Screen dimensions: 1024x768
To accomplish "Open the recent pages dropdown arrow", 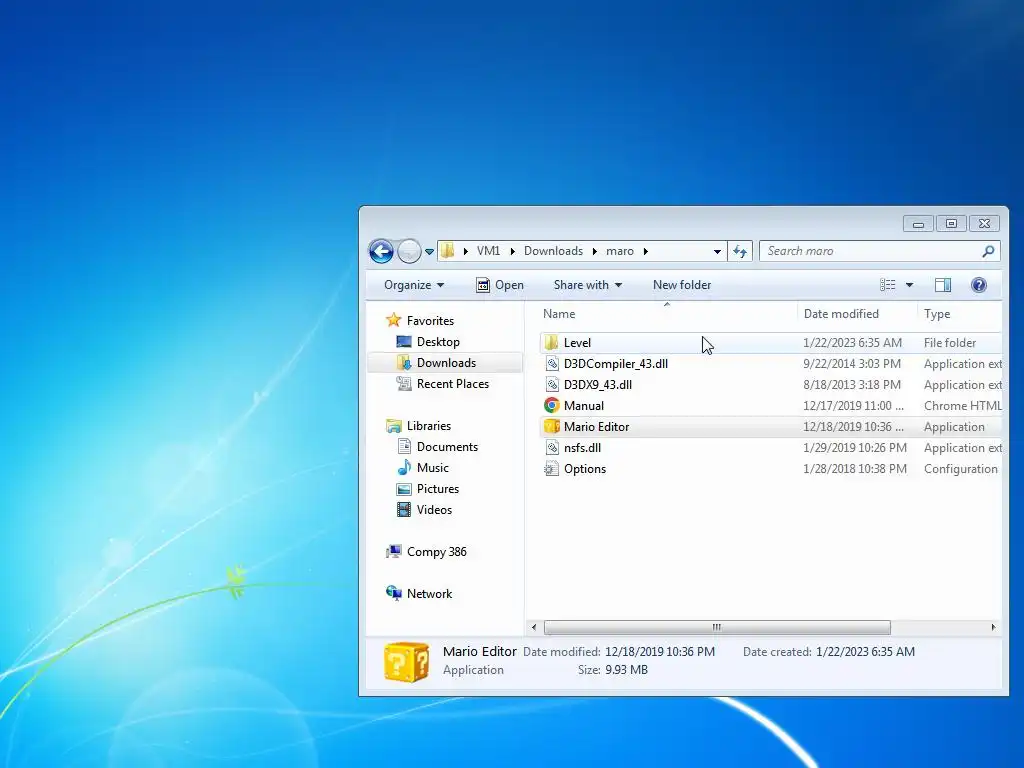I will tap(429, 251).
